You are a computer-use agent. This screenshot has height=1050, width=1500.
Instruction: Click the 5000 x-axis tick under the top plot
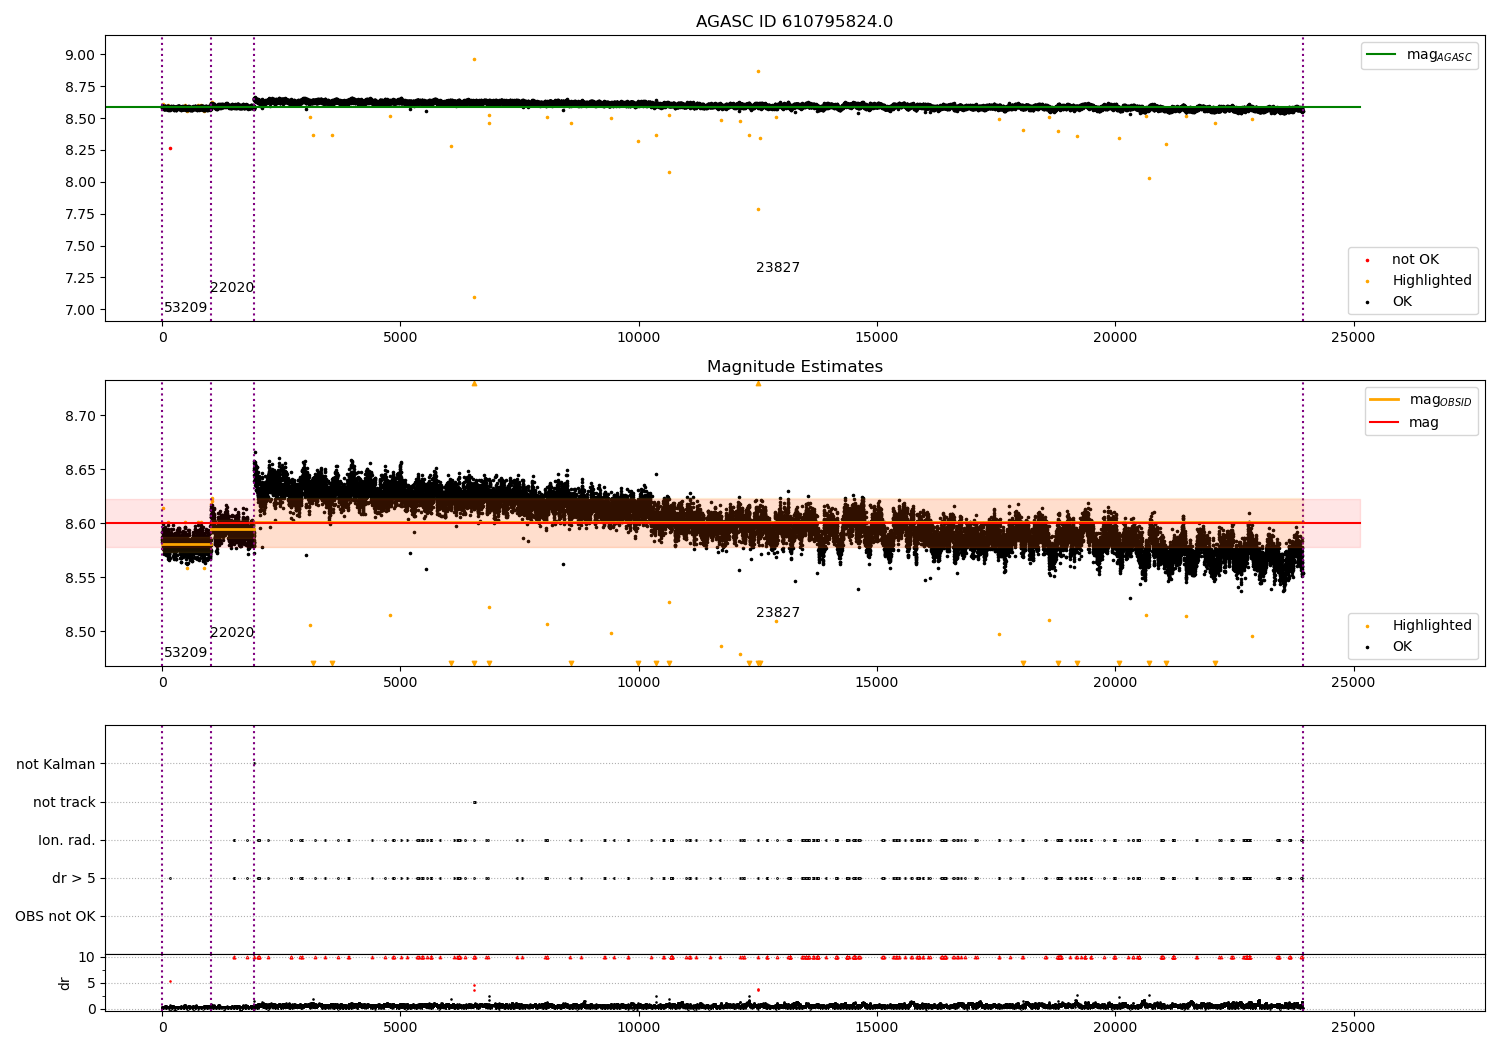point(400,337)
